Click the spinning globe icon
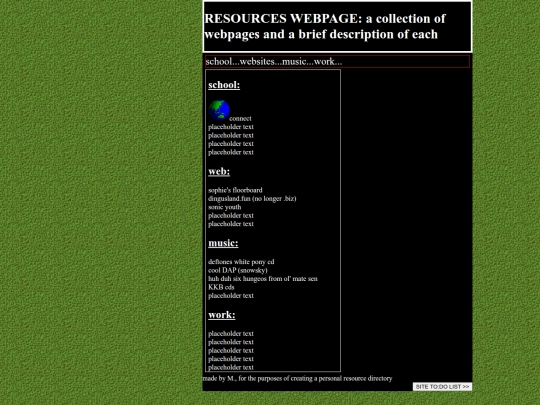The width and height of the screenshot is (540, 405). pos(219,110)
